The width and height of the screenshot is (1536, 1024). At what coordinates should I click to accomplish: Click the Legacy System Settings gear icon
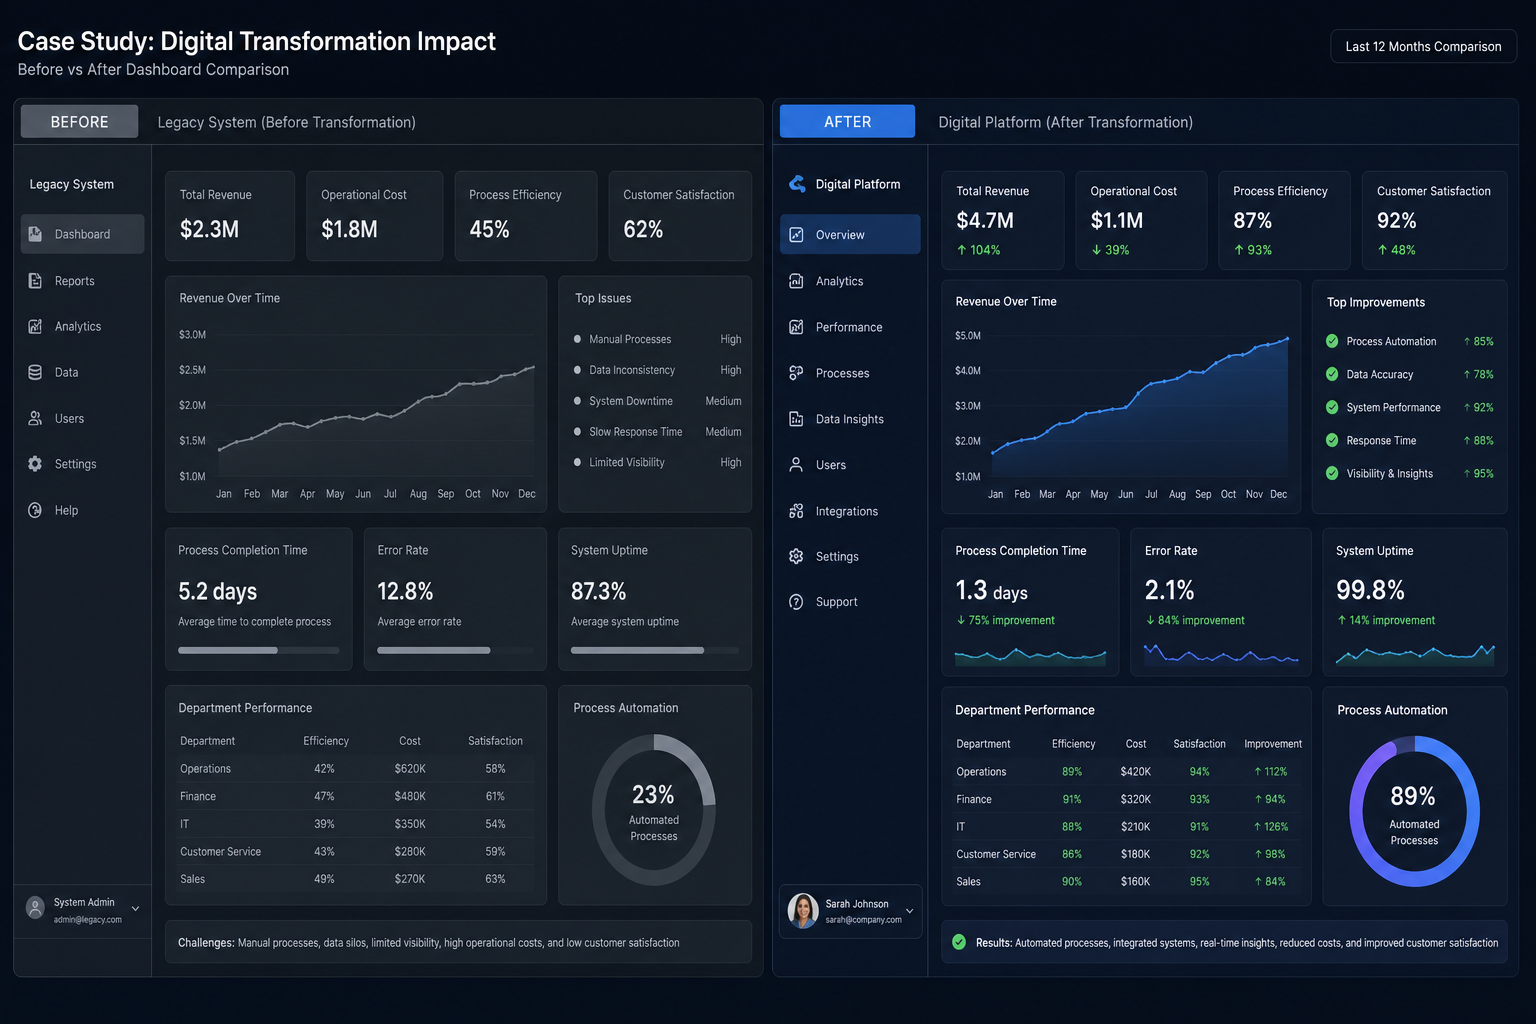point(35,464)
